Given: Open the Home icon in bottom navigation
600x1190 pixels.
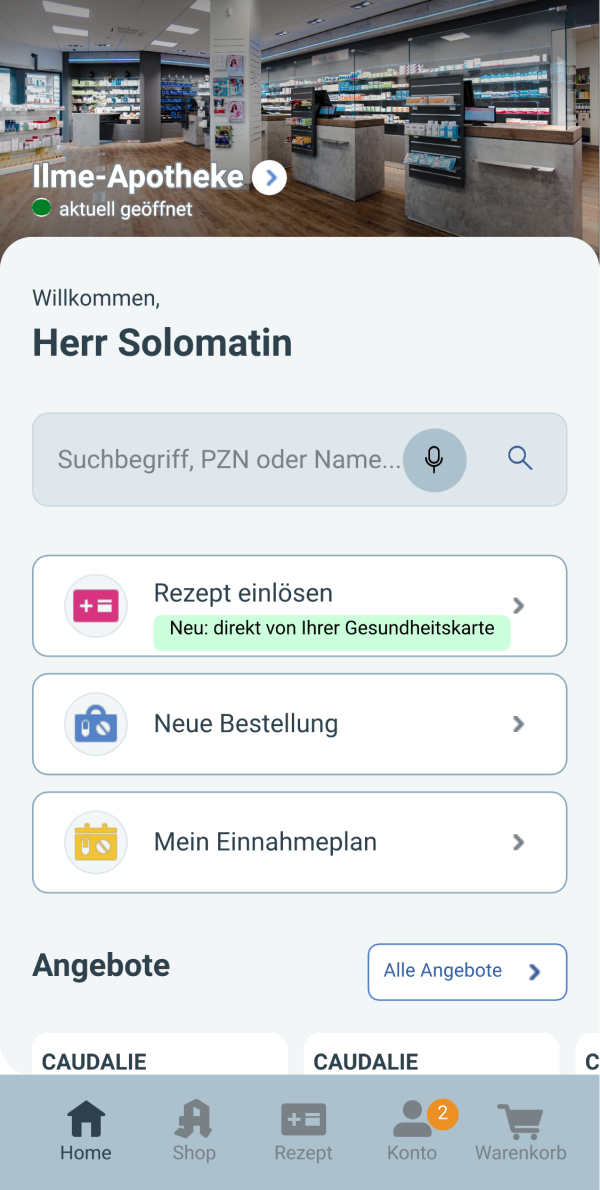Looking at the screenshot, I should 85,1120.
